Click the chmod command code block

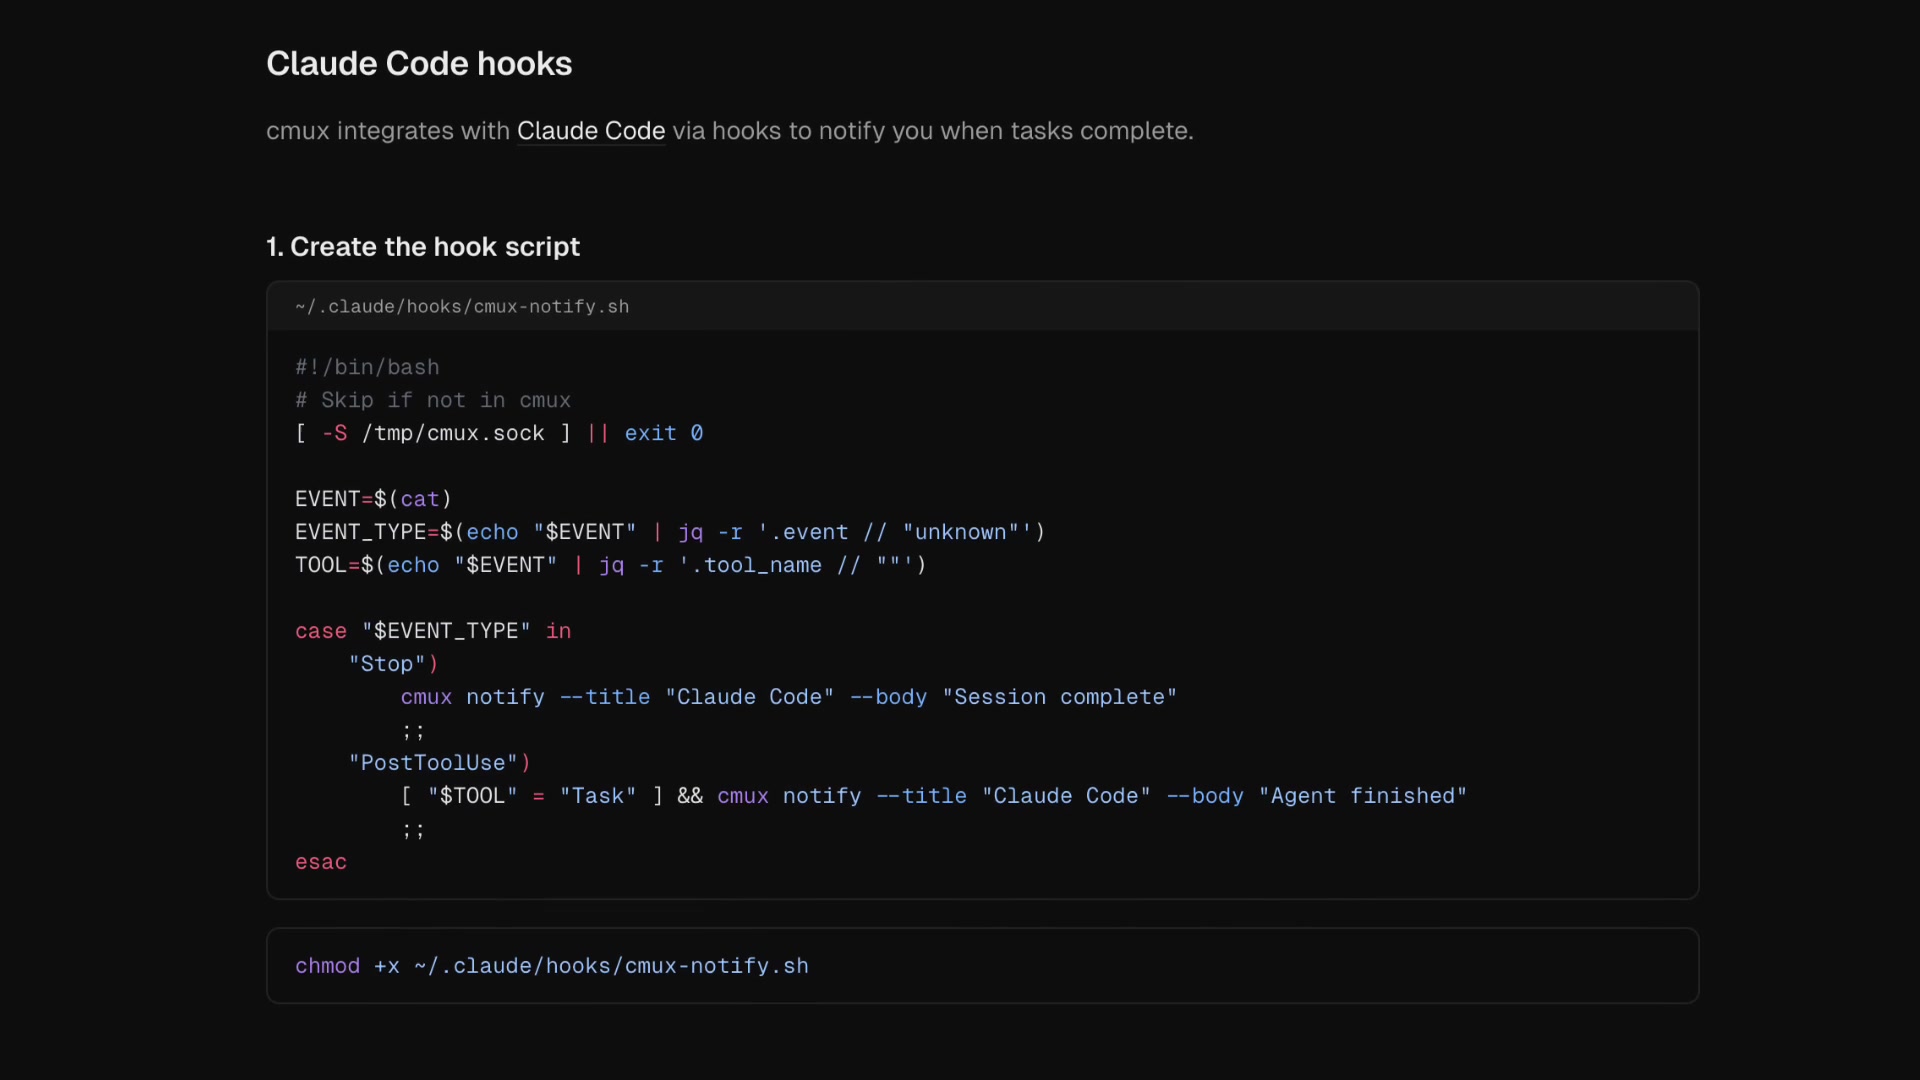552,965
